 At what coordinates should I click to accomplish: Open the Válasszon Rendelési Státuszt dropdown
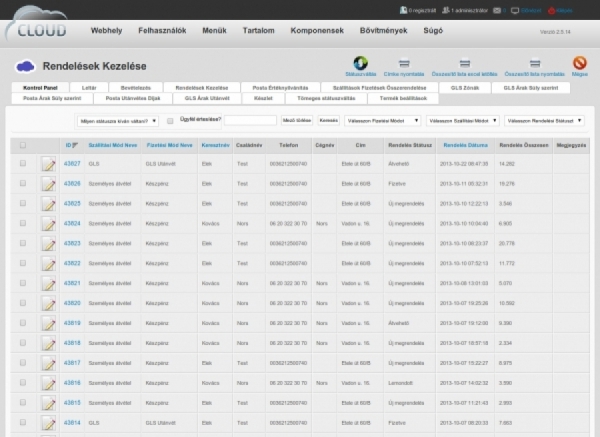[544, 121]
